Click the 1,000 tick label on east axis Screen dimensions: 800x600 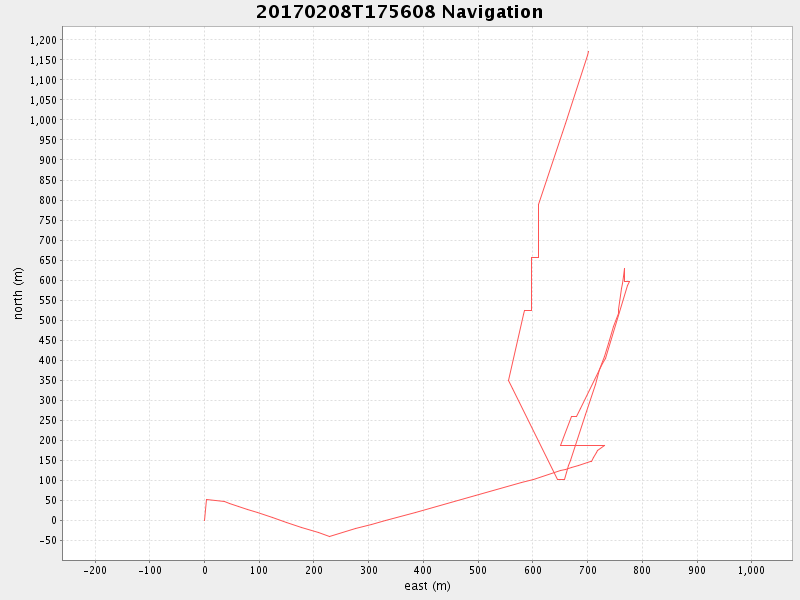(751, 570)
